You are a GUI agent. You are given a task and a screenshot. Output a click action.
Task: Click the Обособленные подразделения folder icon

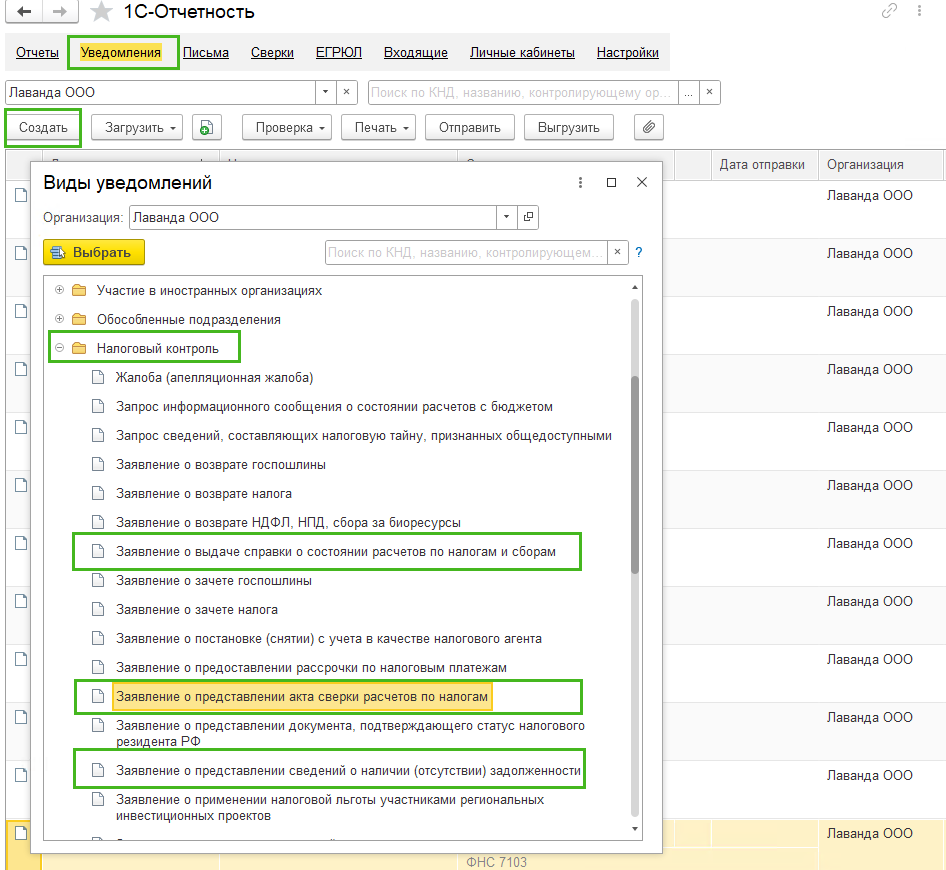tap(79, 319)
